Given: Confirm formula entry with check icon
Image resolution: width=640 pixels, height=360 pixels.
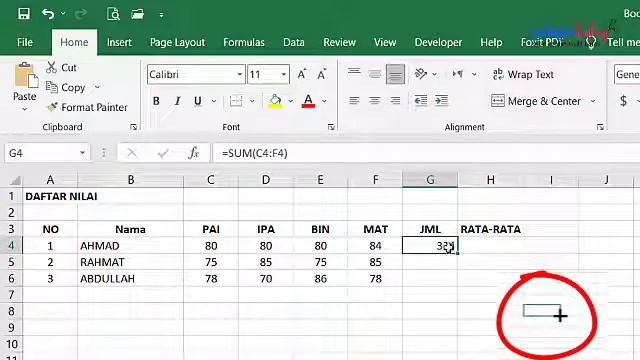Looking at the screenshot, I should click(x=163, y=153).
